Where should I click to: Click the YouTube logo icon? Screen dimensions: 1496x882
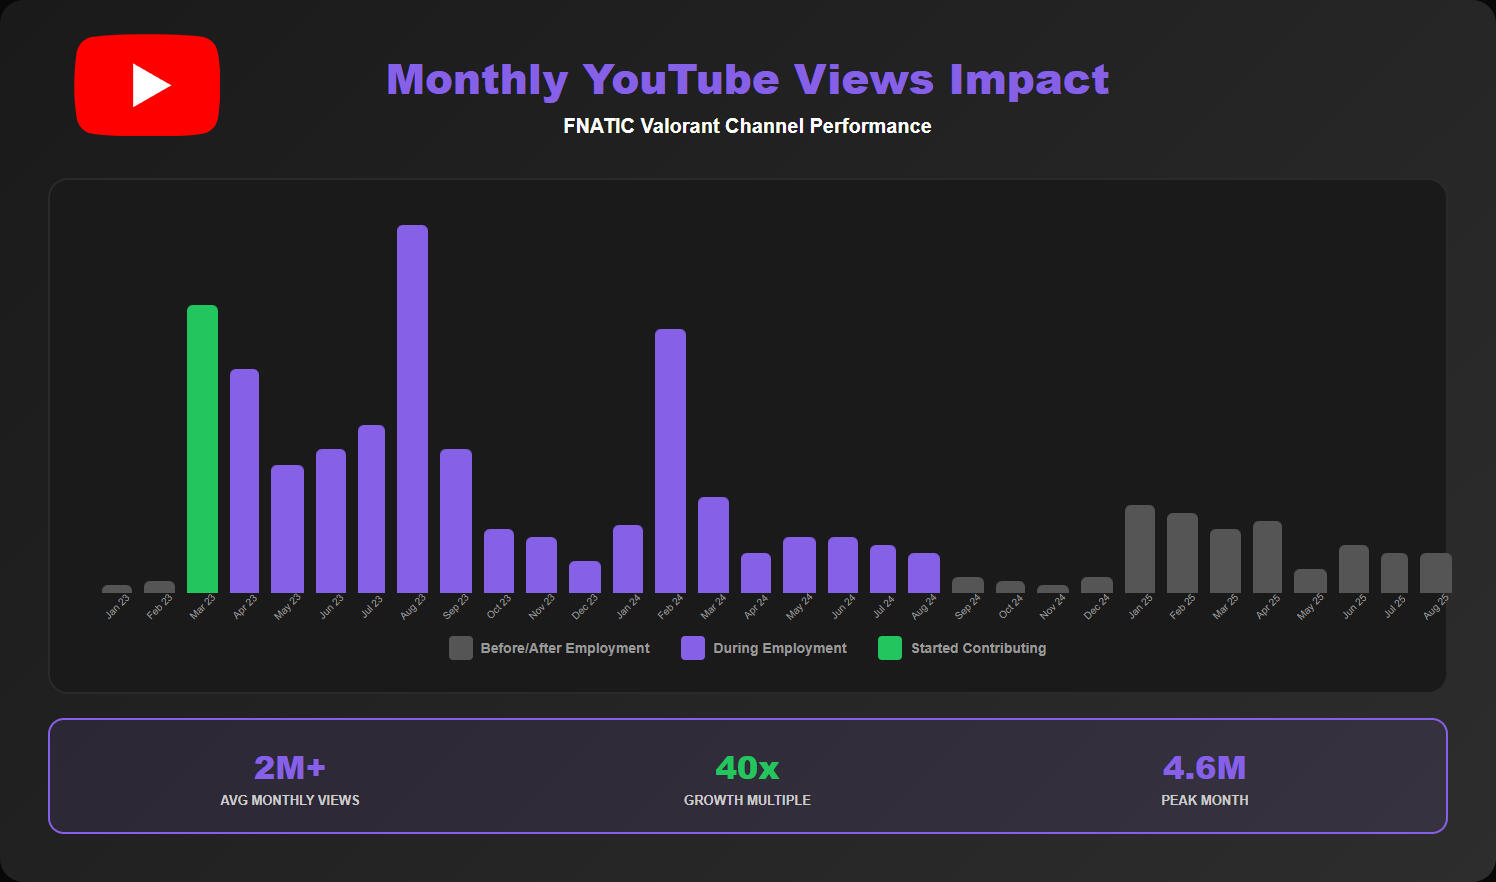coord(147,85)
